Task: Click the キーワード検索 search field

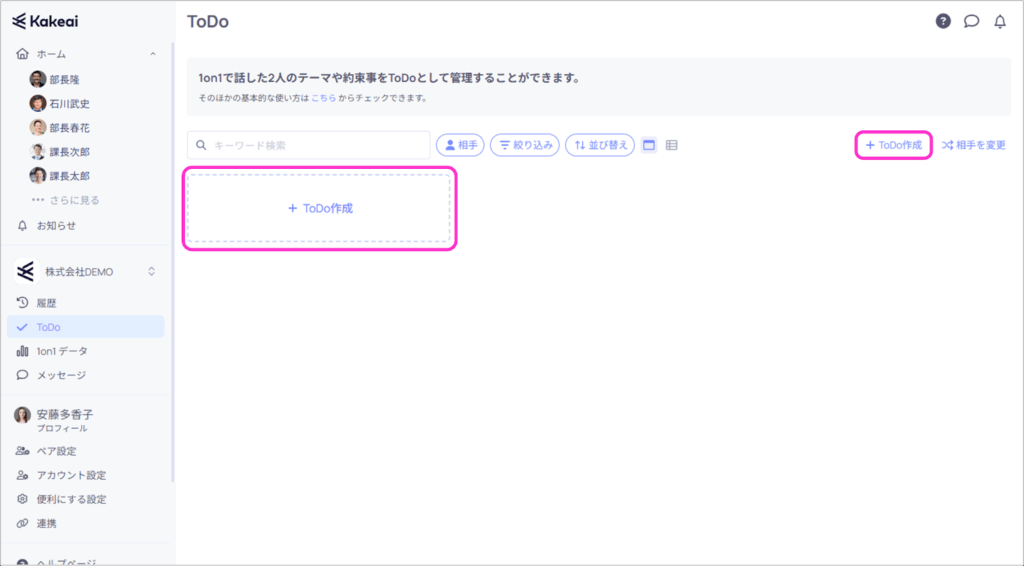Action: [x=309, y=145]
